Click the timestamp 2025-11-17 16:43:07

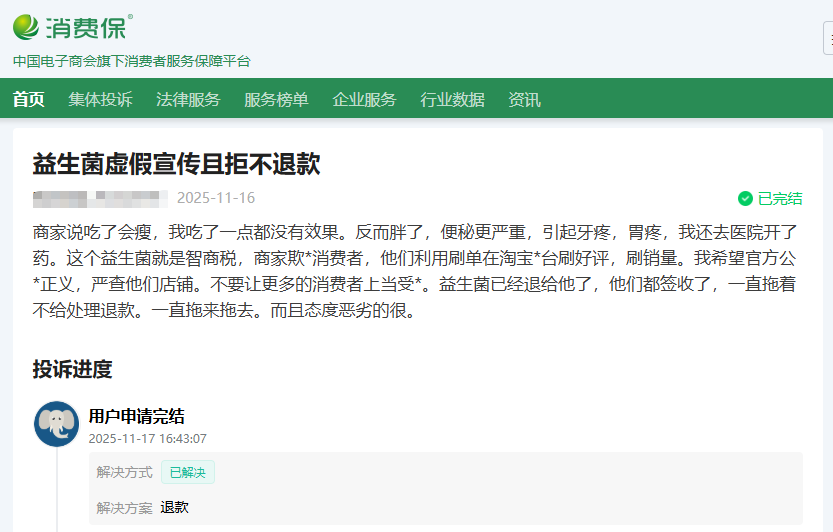[x=148, y=438]
